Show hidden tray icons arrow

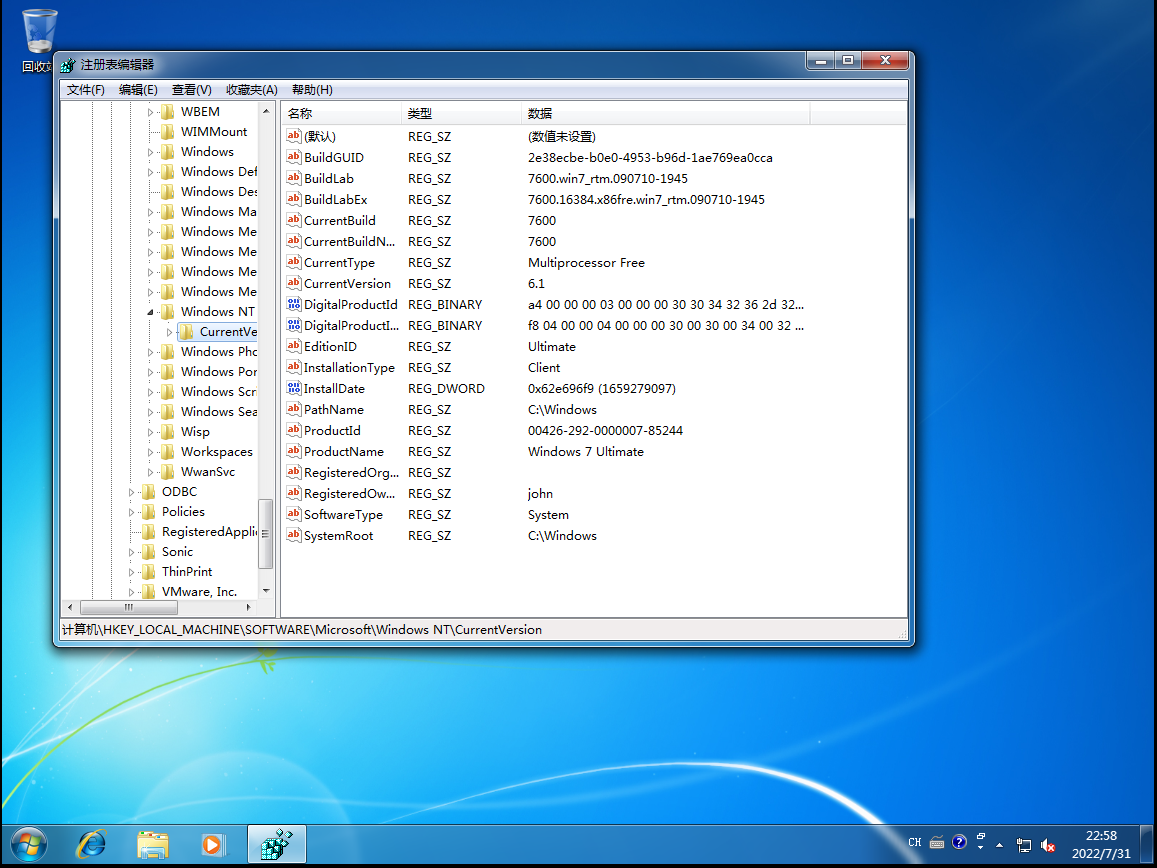point(1000,845)
